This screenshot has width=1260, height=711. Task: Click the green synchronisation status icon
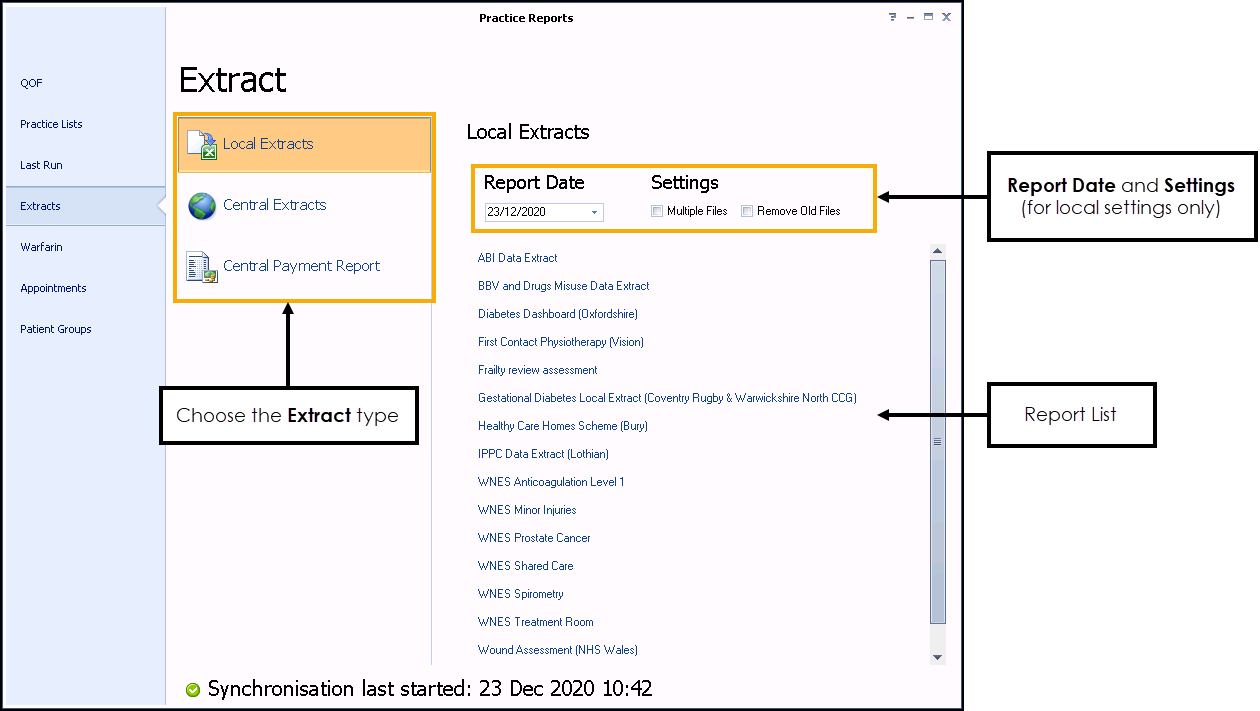(193, 690)
